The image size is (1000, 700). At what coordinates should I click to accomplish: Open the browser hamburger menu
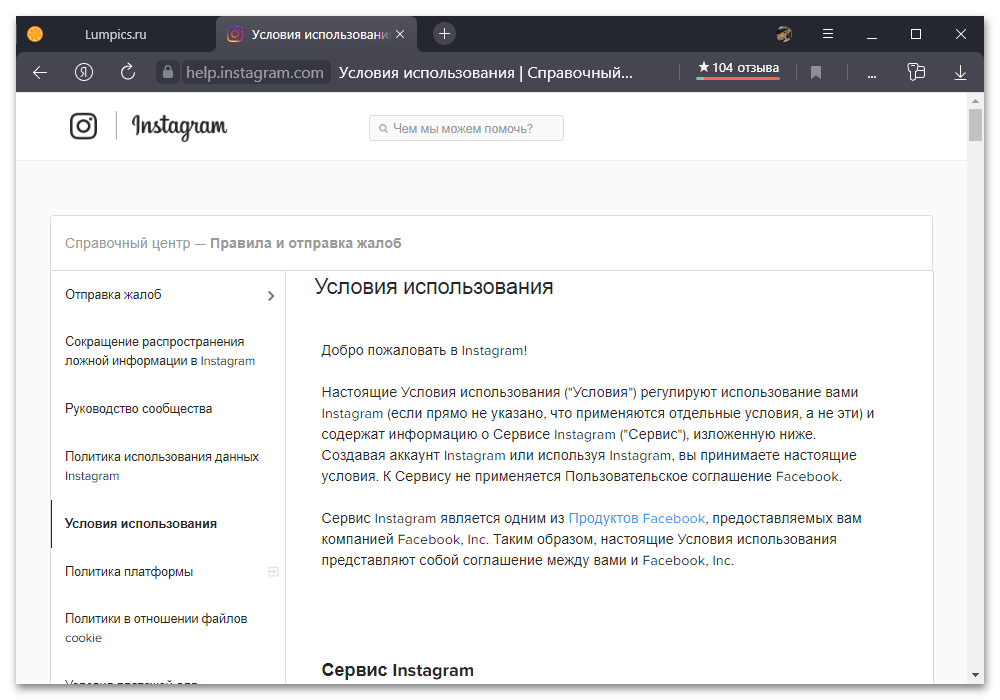[x=828, y=33]
